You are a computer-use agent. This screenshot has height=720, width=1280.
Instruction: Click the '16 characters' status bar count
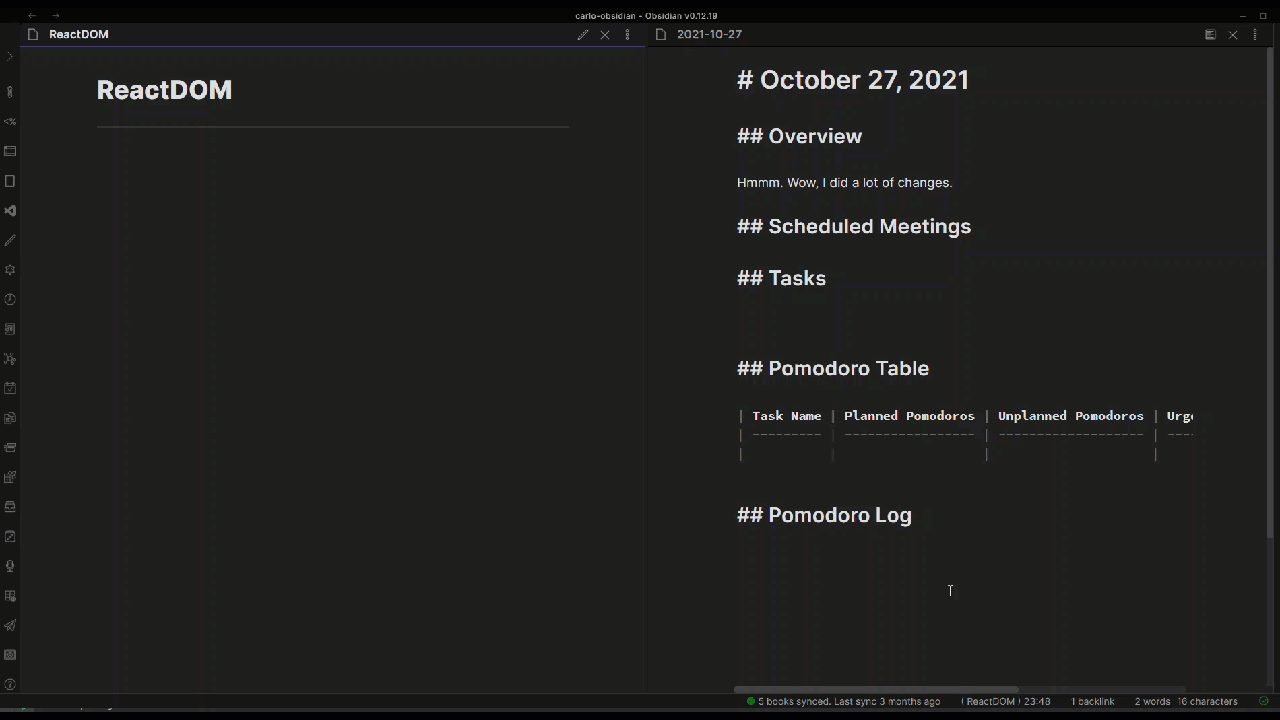coord(1207,701)
